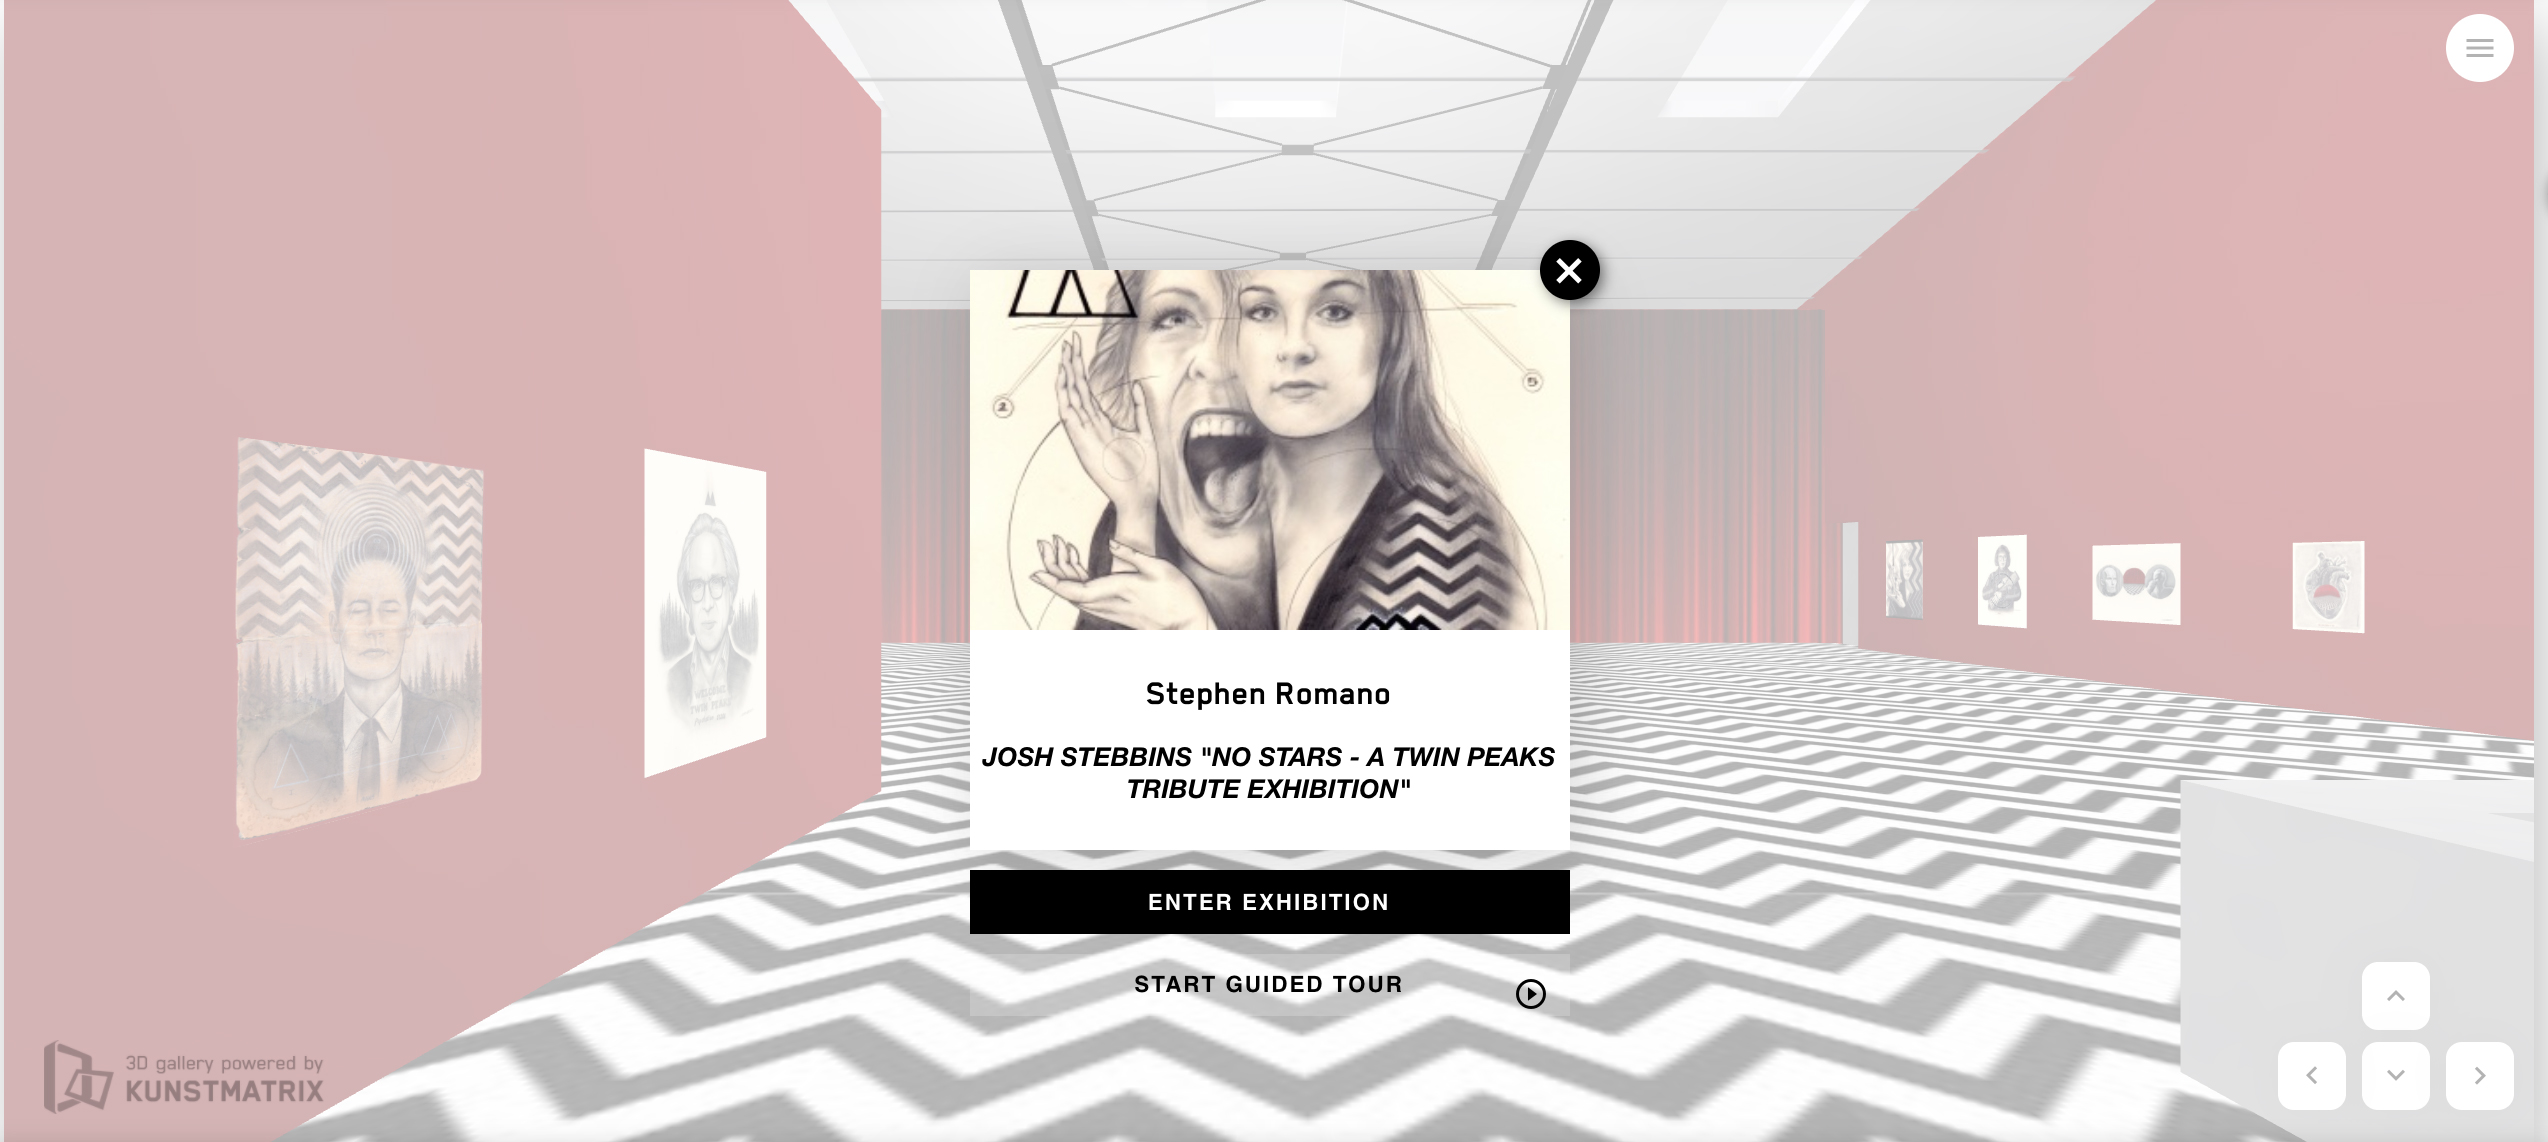The image size is (2548, 1142).
Task: Turn right using the right arrow
Action: point(2479,1076)
